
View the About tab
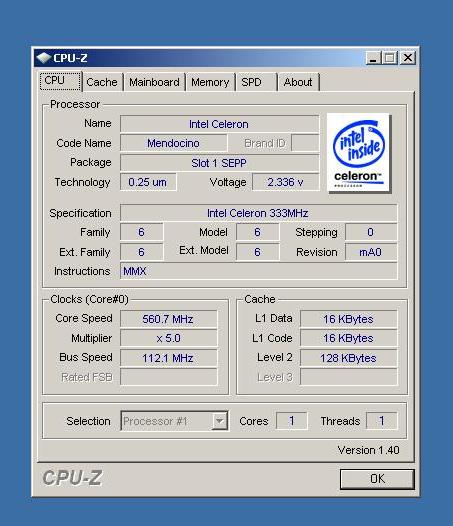[298, 82]
